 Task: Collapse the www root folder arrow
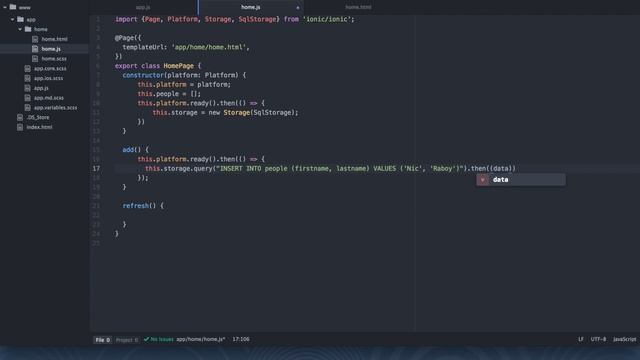click(5, 7)
